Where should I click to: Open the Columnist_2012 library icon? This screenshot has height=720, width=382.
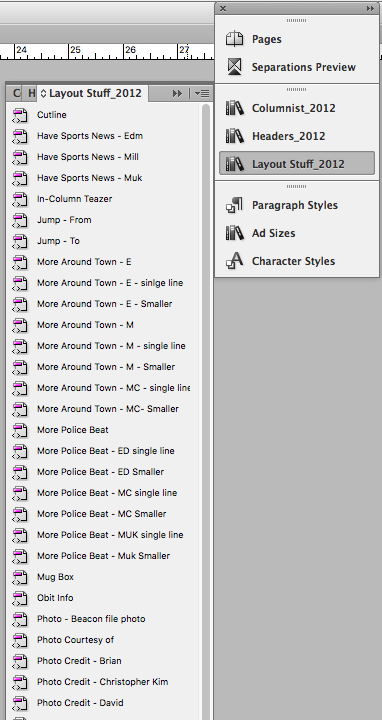235,108
